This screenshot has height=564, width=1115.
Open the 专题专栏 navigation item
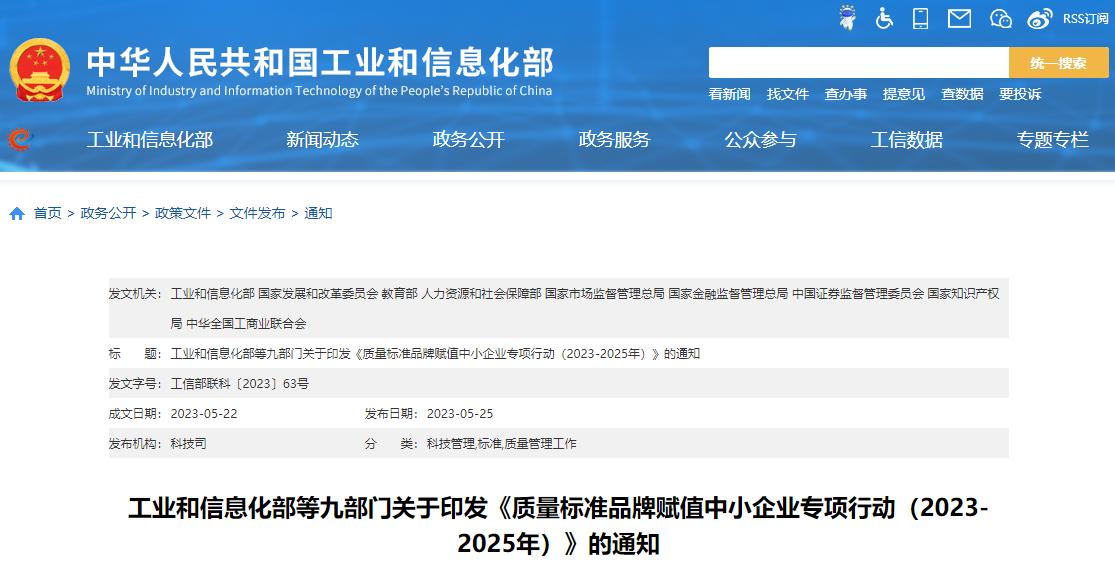(x=1052, y=140)
